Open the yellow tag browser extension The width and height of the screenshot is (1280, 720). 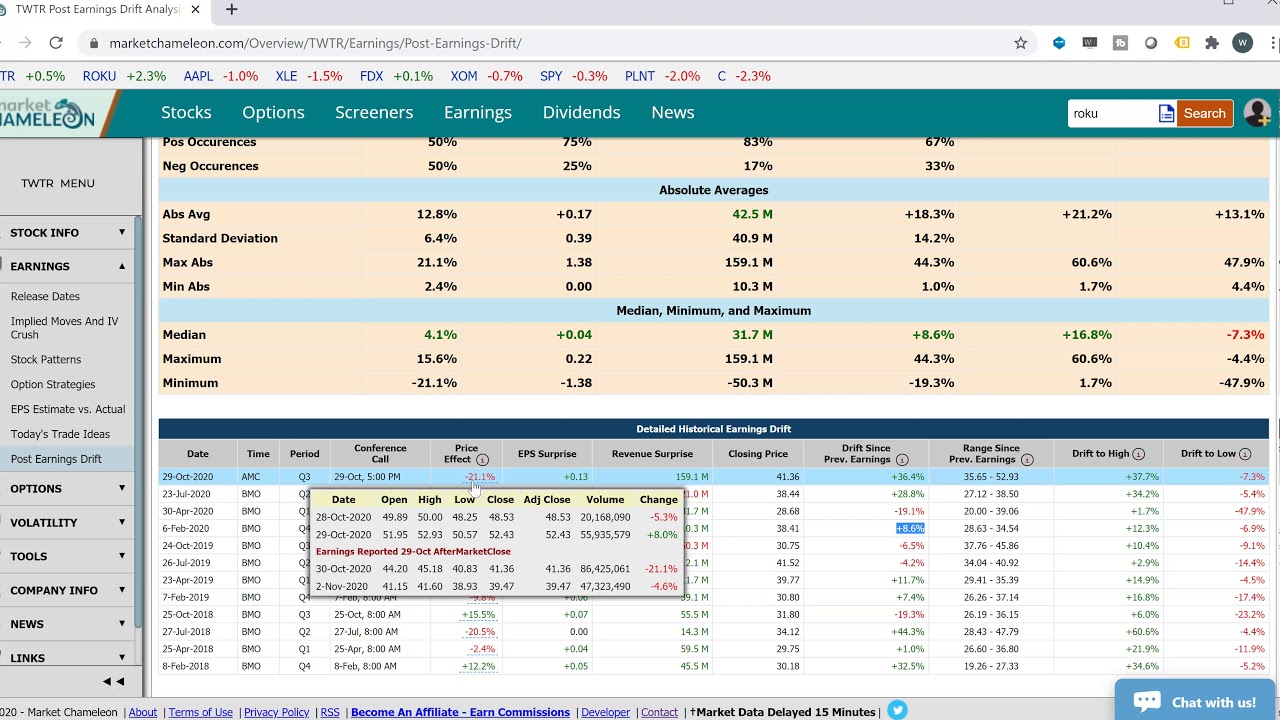(x=1182, y=43)
